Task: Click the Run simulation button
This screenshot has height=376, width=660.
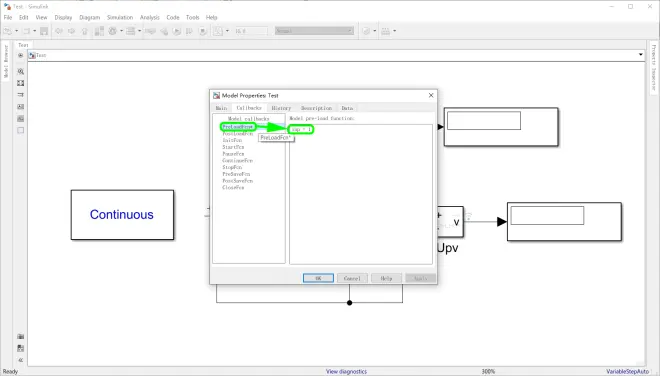Action: 177,31
